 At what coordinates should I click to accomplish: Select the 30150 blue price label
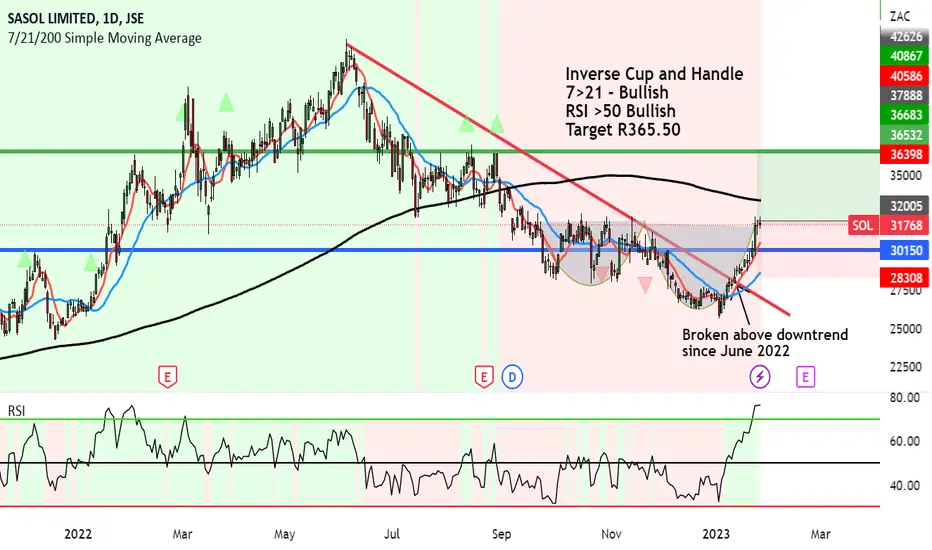[905, 251]
